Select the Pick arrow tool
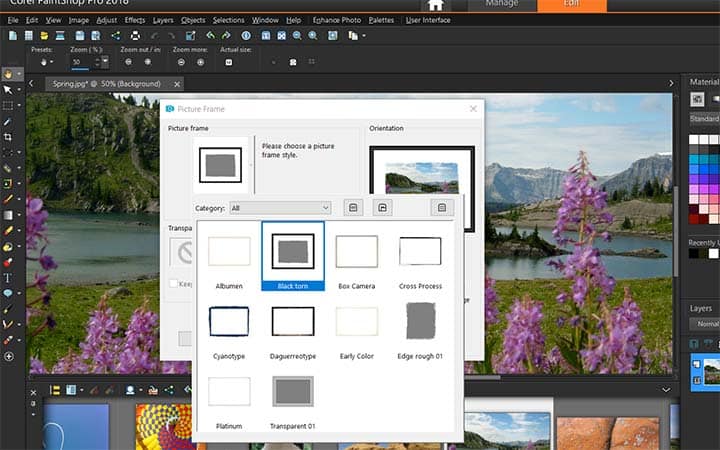Screen dimensions: 720x450 (x=8, y=90)
